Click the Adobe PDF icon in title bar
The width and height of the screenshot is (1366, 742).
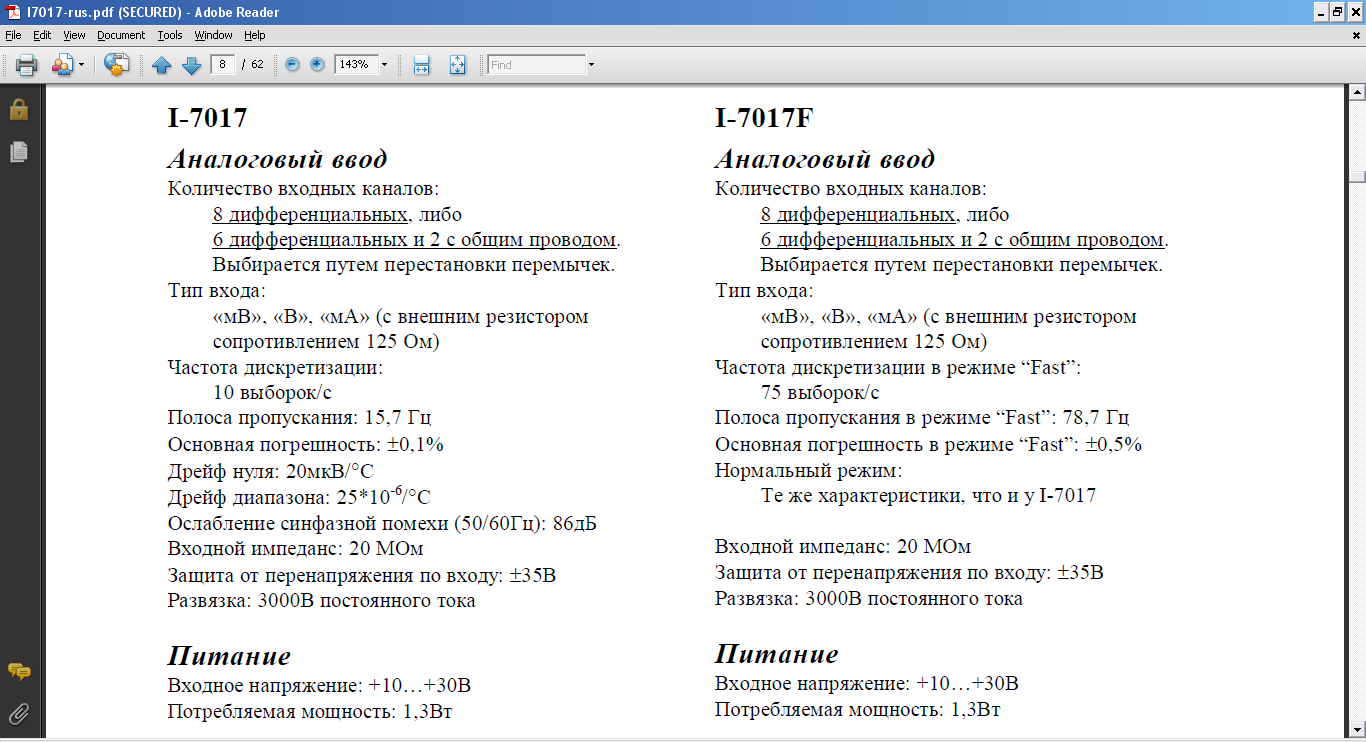pyautogui.click(x=13, y=12)
